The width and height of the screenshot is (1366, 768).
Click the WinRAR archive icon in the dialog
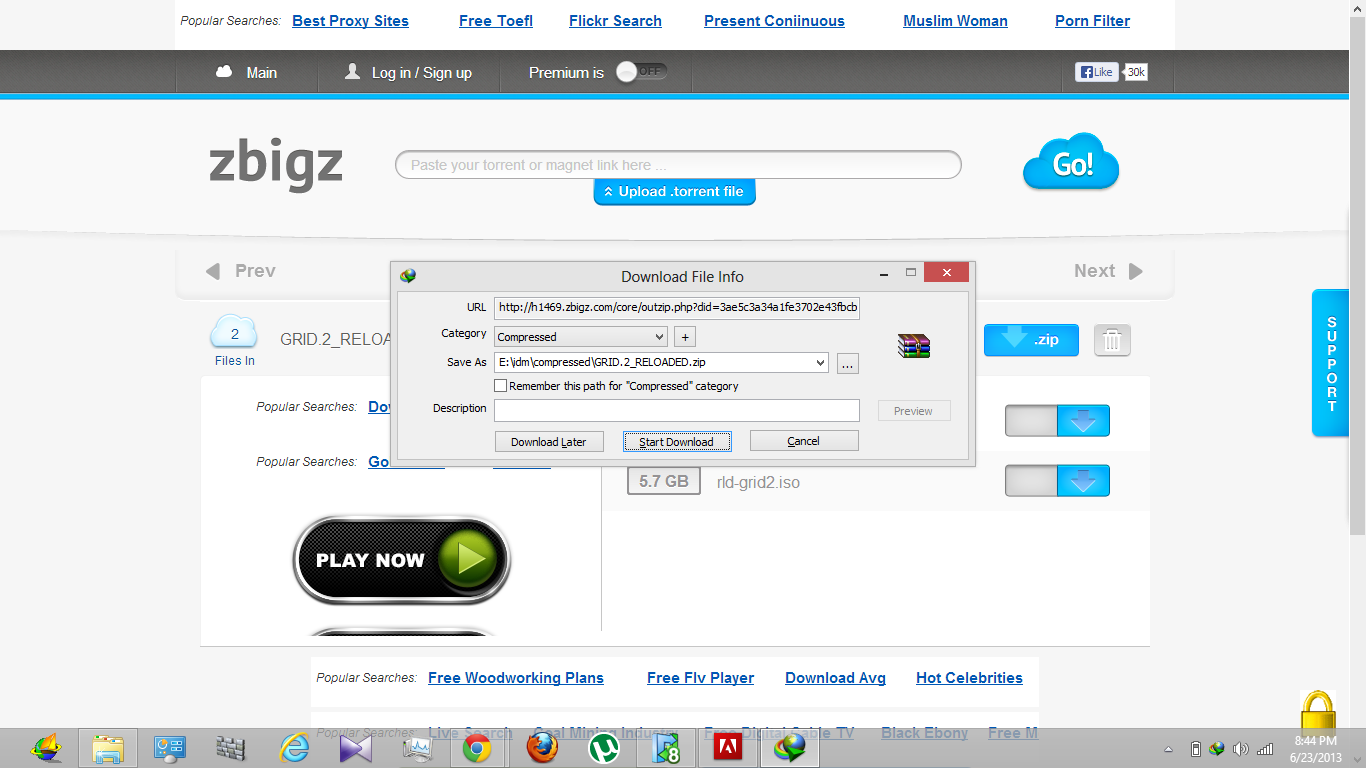914,346
